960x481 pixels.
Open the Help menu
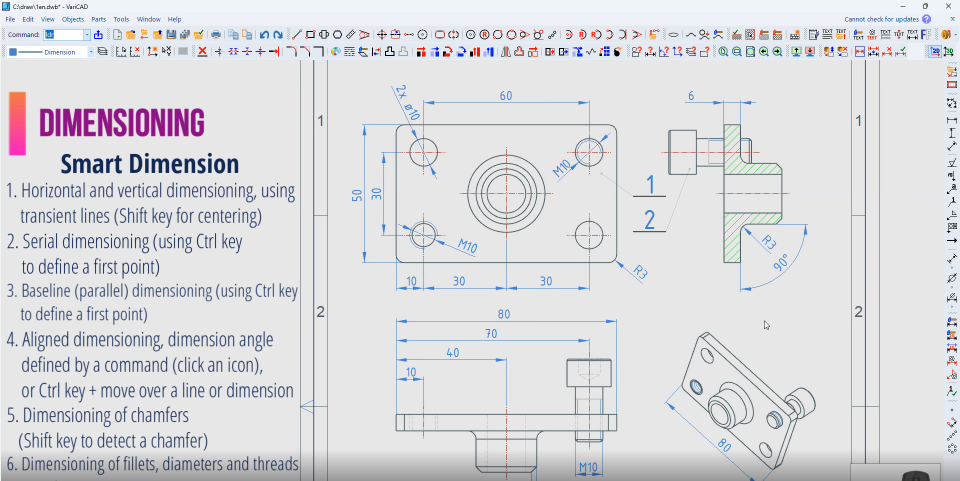tap(175, 19)
